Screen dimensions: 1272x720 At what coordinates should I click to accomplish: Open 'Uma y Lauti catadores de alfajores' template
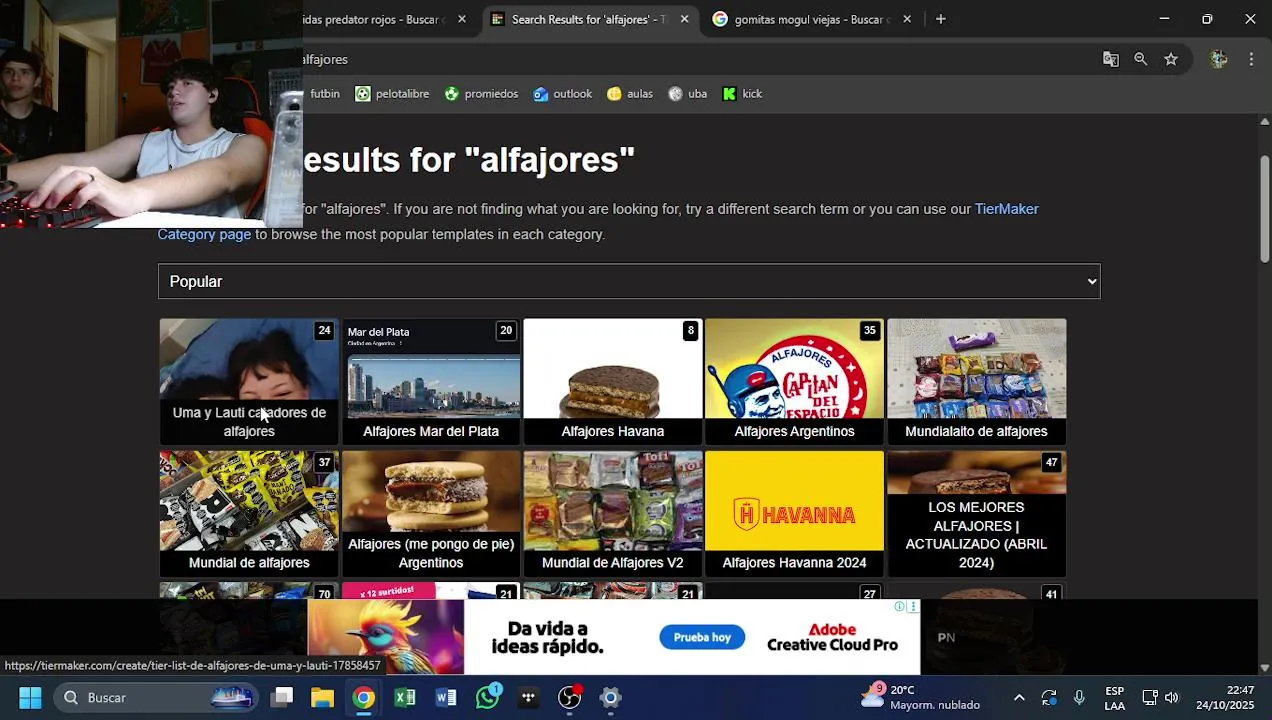[x=249, y=381]
